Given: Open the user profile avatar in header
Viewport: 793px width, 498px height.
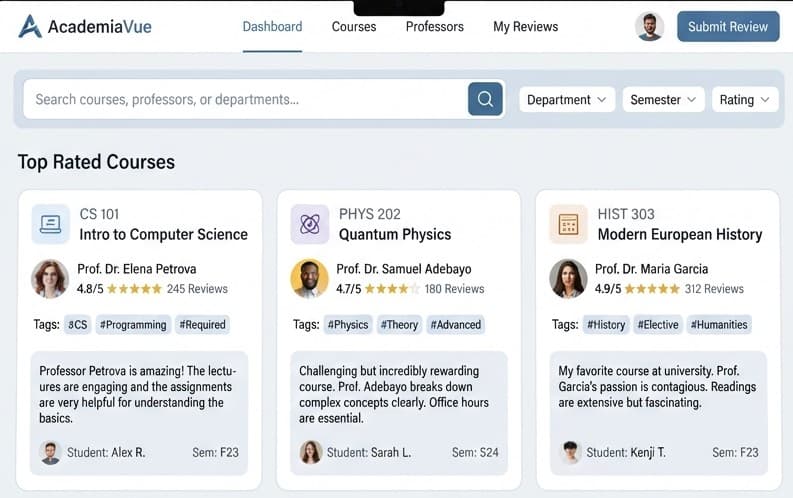Looking at the screenshot, I should [649, 26].
